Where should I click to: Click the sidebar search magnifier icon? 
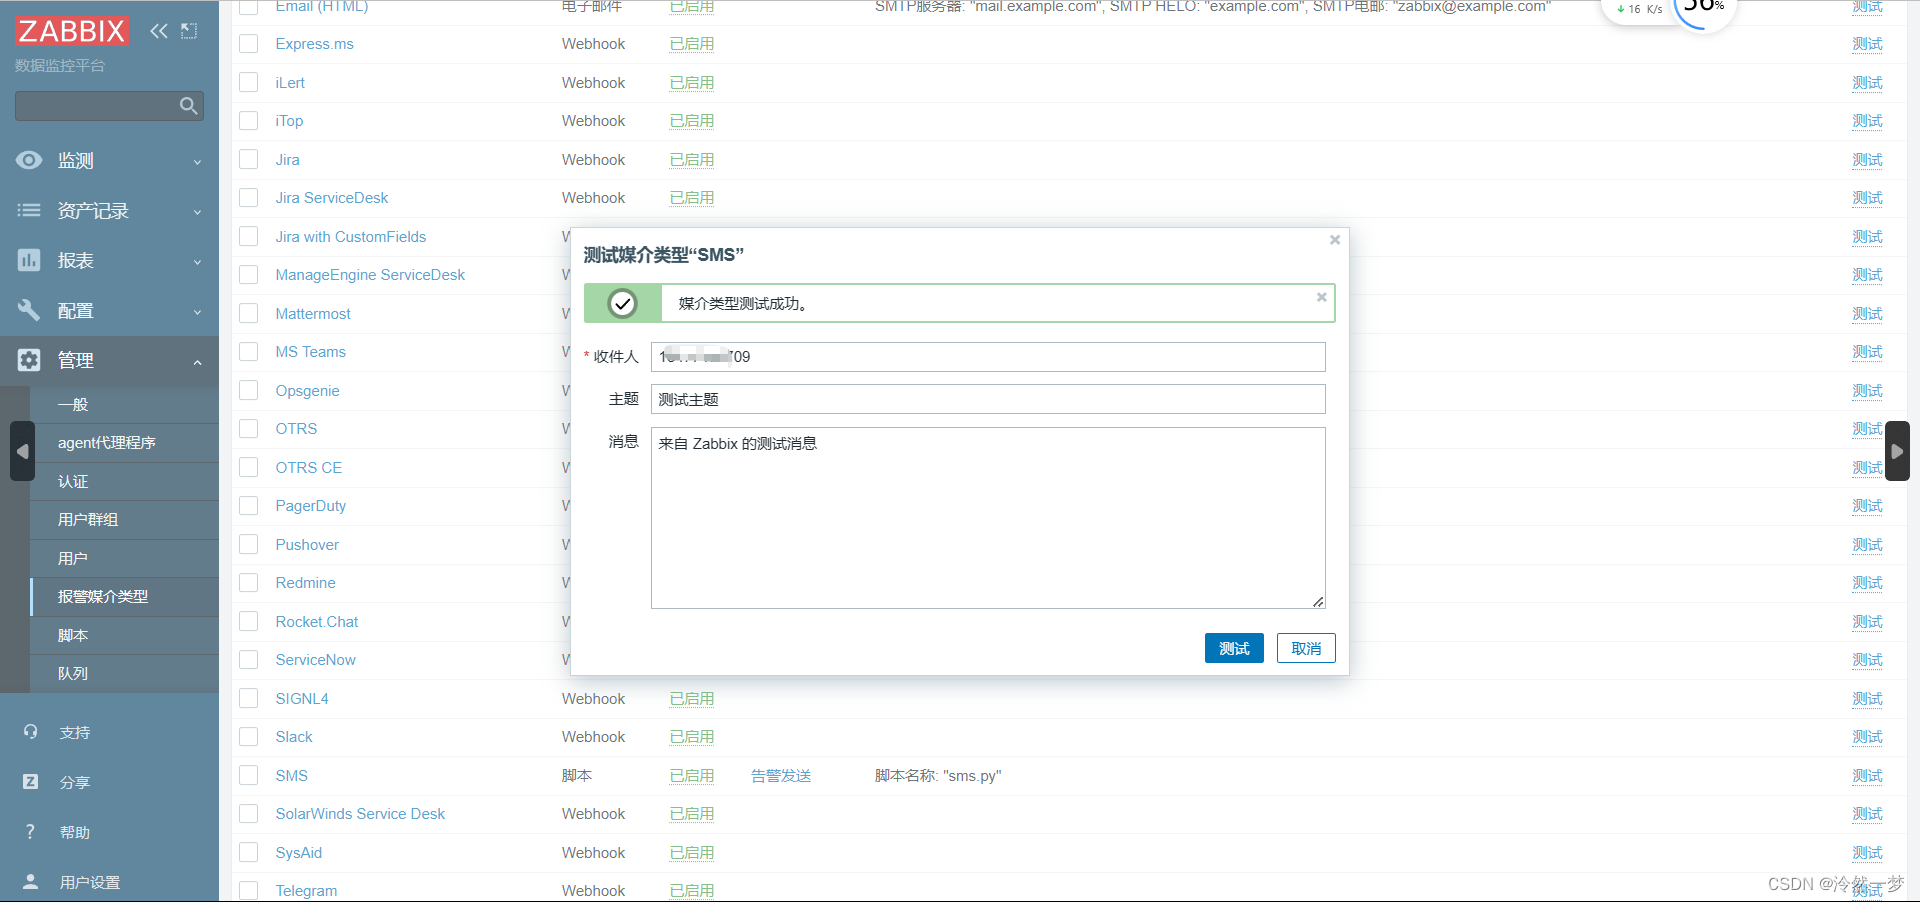[188, 106]
